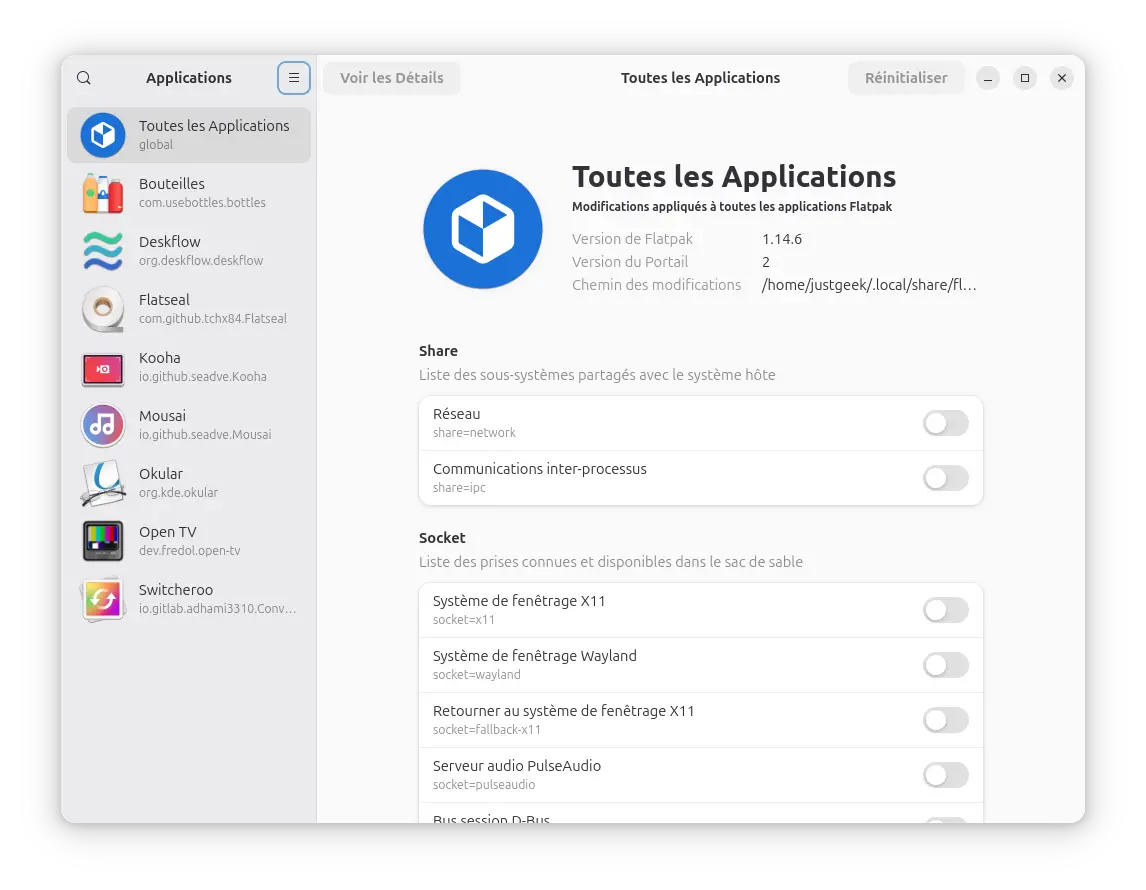
Task: Click the Socket section heading
Action: coord(442,538)
